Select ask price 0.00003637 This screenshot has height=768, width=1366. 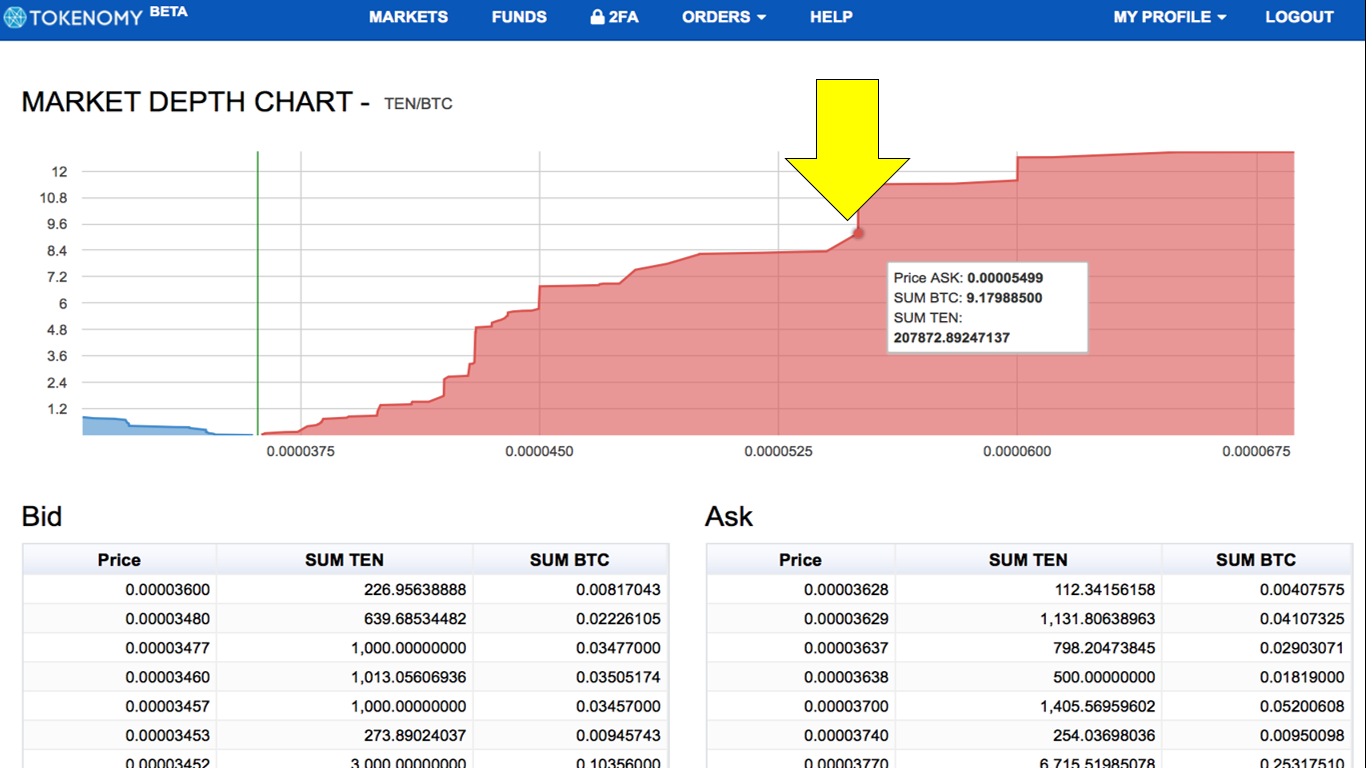tap(846, 648)
